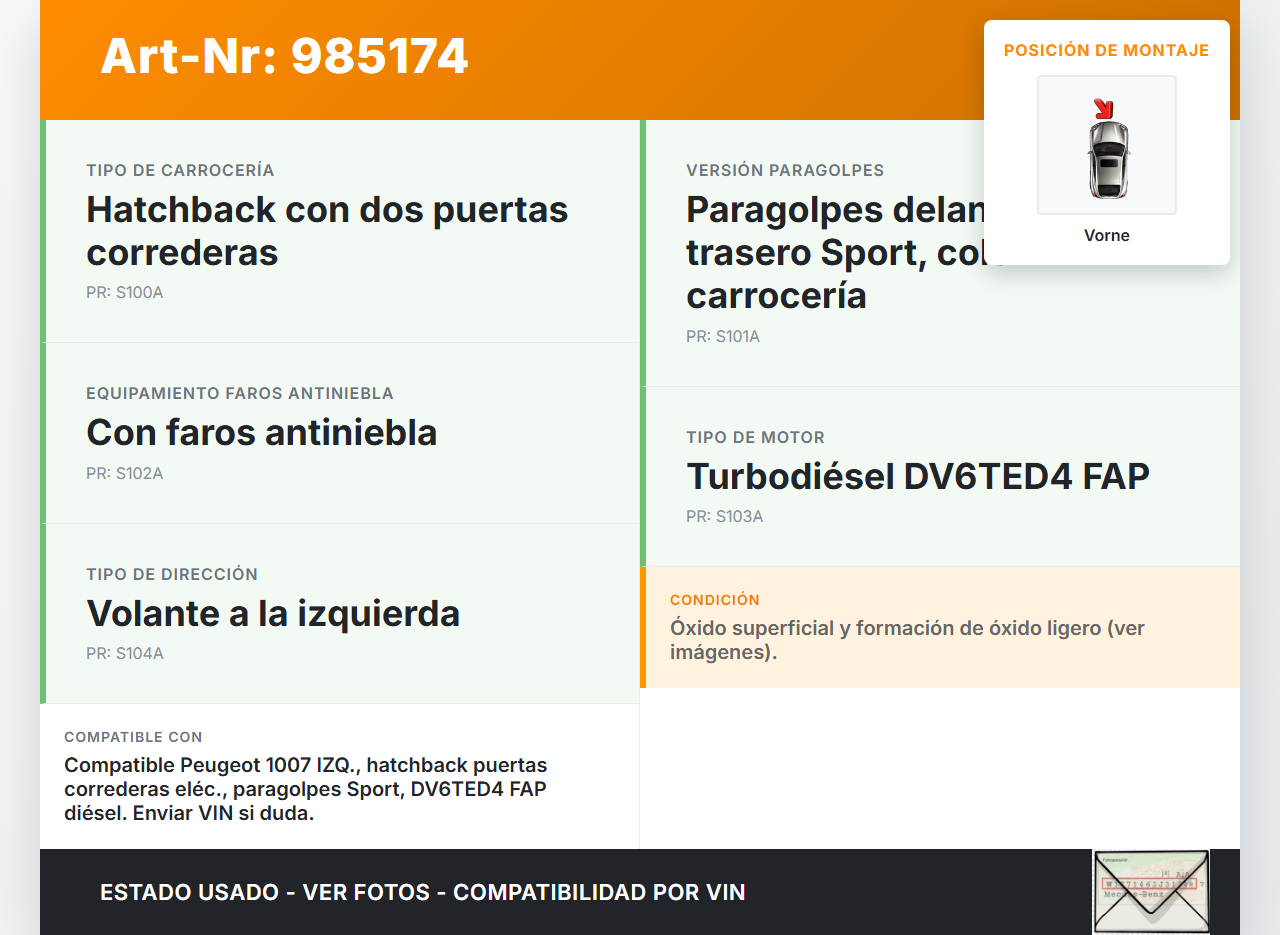The width and height of the screenshot is (1280, 935).
Task: Click the PR: S102A code
Action: (x=125, y=473)
